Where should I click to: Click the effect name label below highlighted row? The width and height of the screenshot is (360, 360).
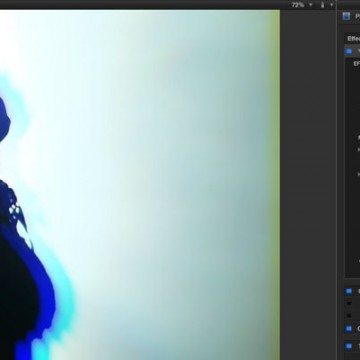click(x=356, y=63)
